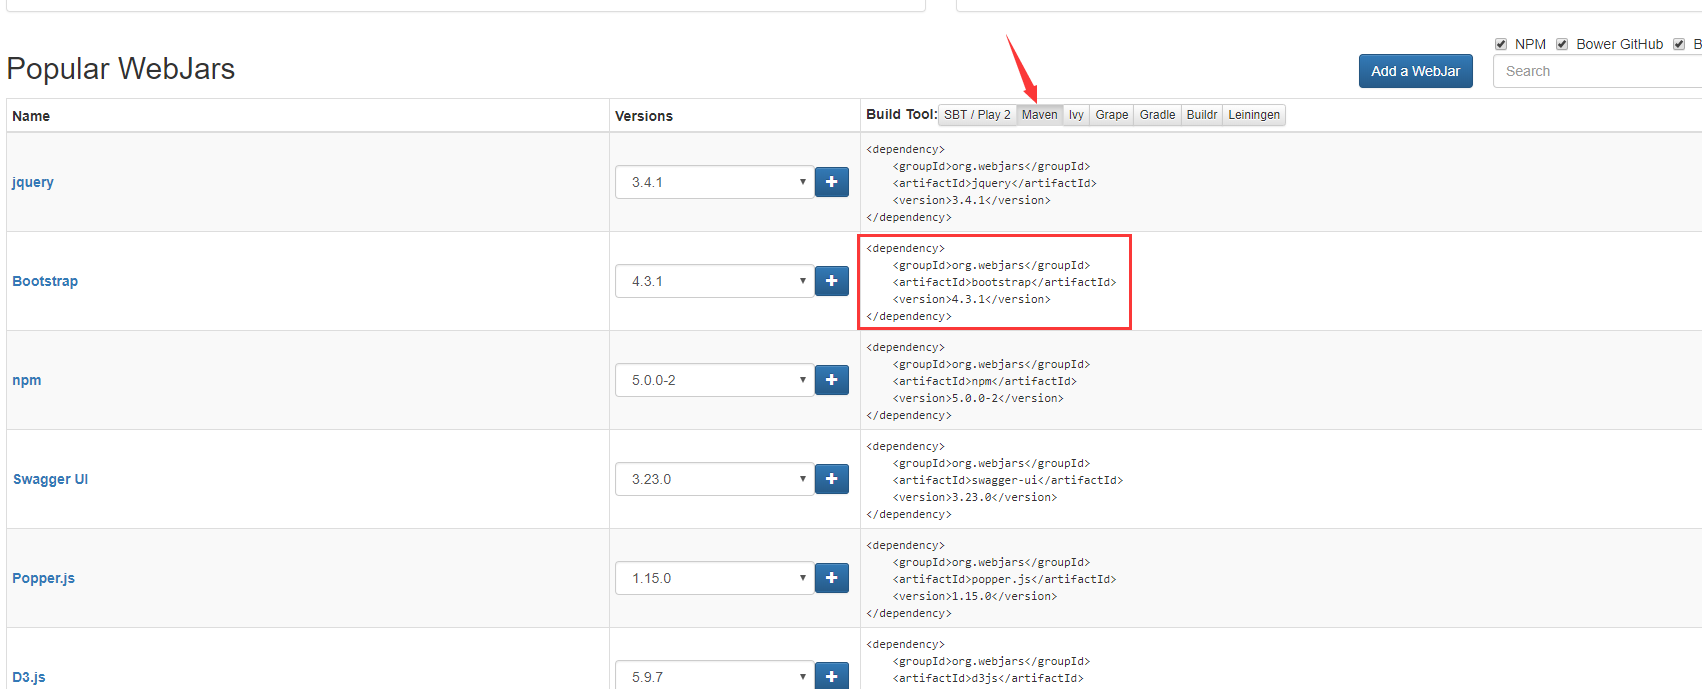Open the D3.js version dropdown showing 5.9.7
1702x689 pixels.
[714, 675]
